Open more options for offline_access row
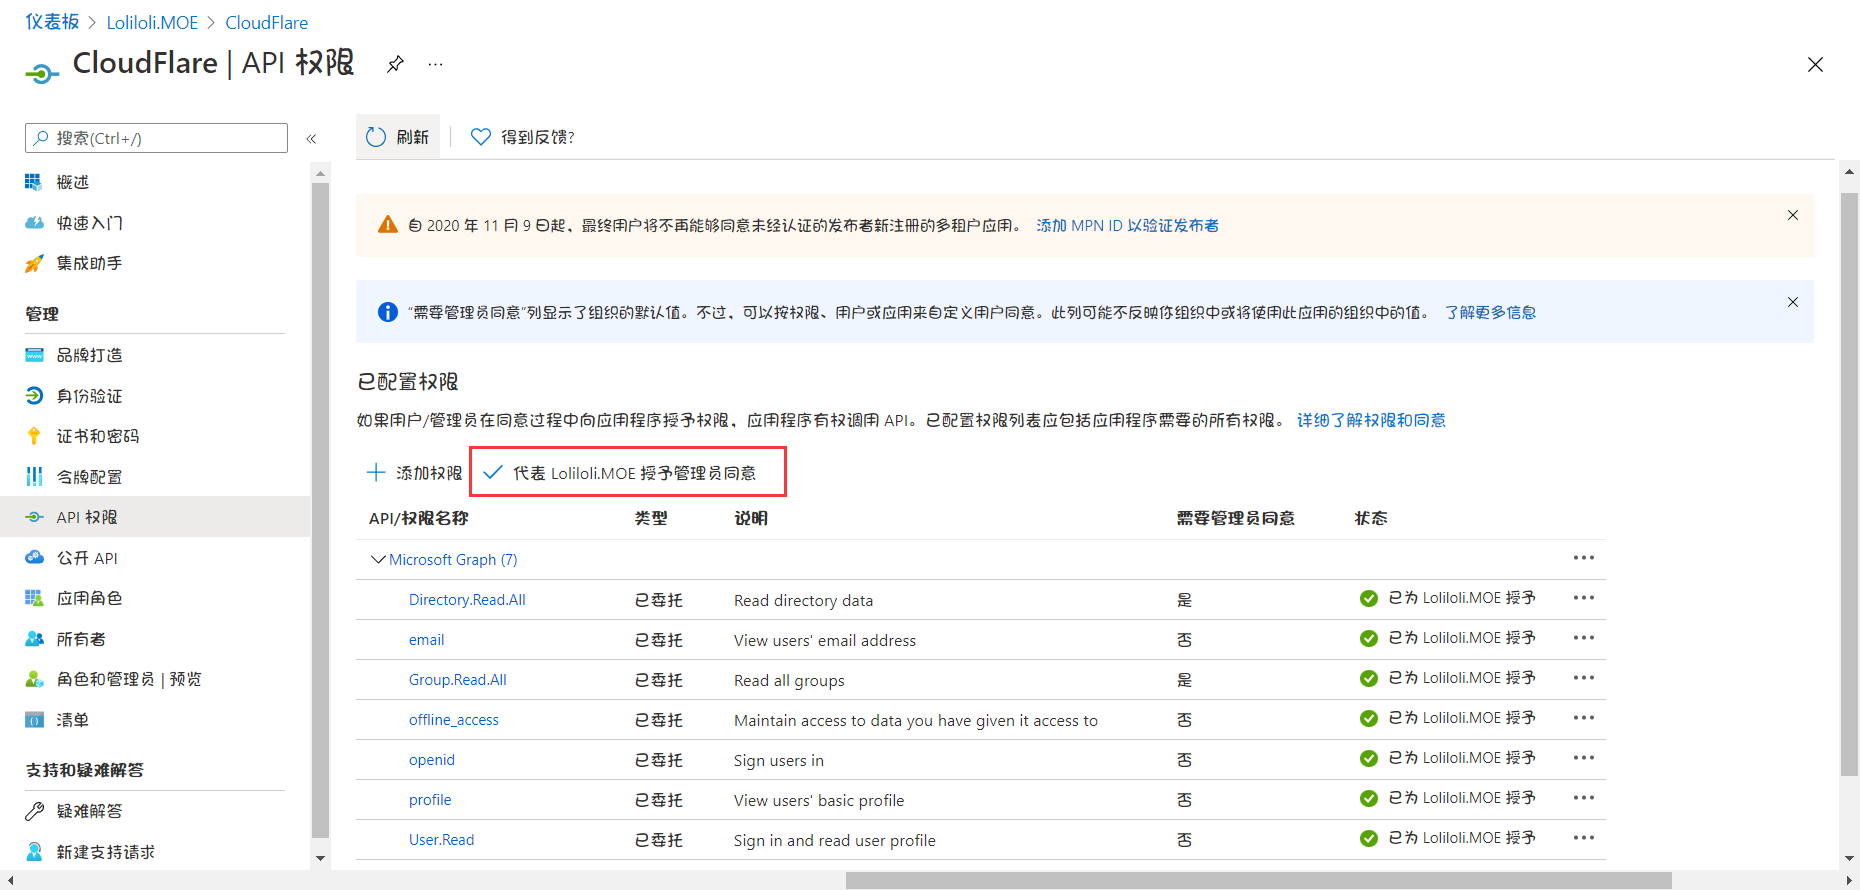 [x=1583, y=718]
